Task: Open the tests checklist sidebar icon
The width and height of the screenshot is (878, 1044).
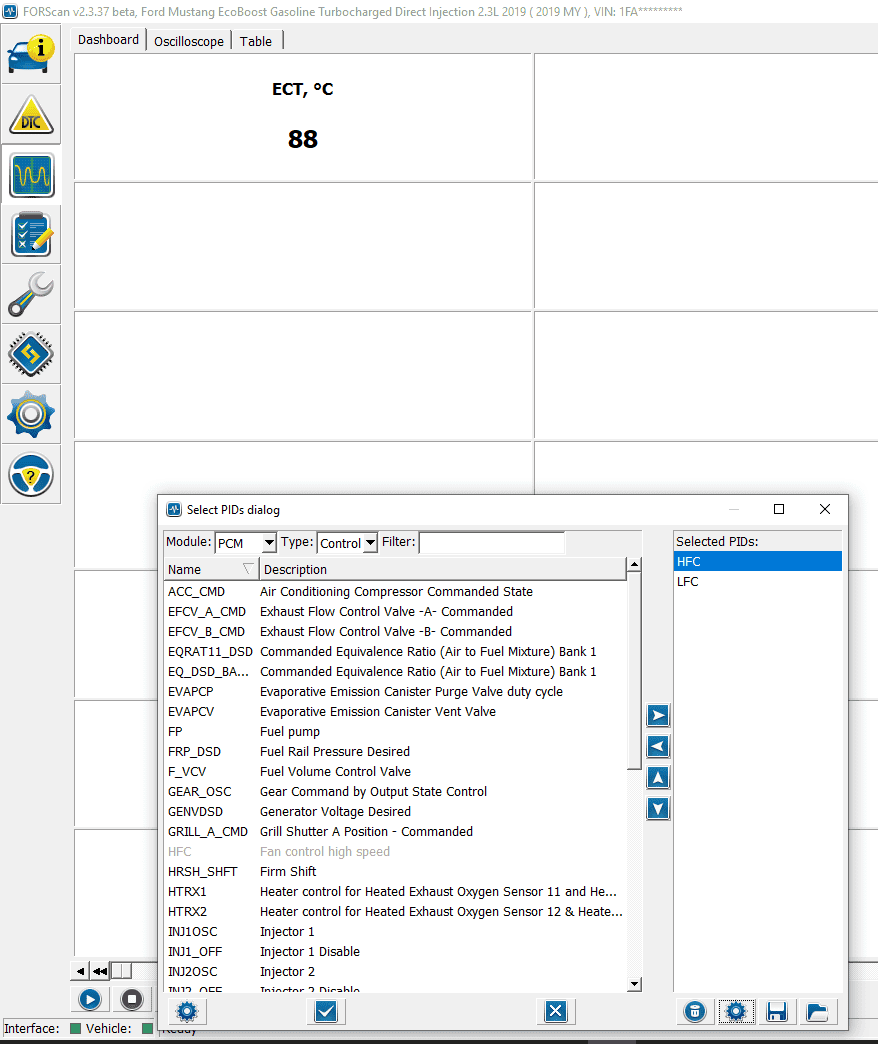Action: (x=31, y=234)
